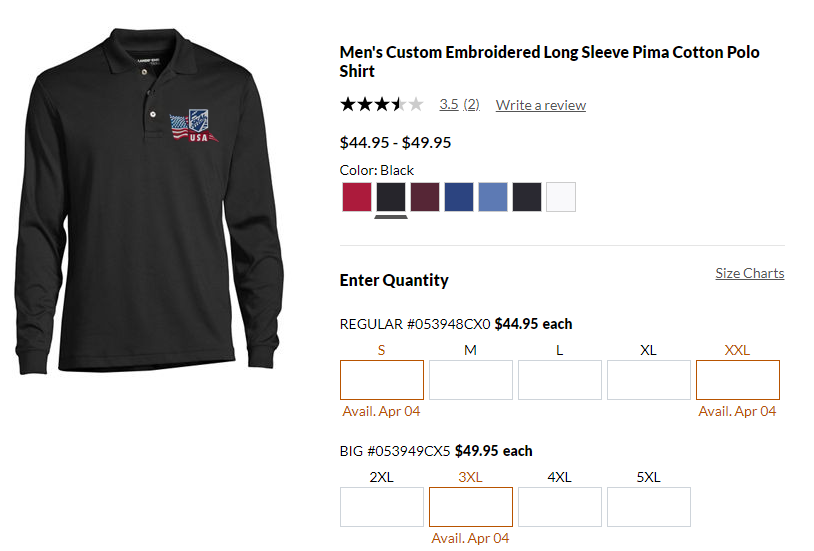The width and height of the screenshot is (814, 551).
Task: Open the Write a review link
Action: tap(541, 105)
